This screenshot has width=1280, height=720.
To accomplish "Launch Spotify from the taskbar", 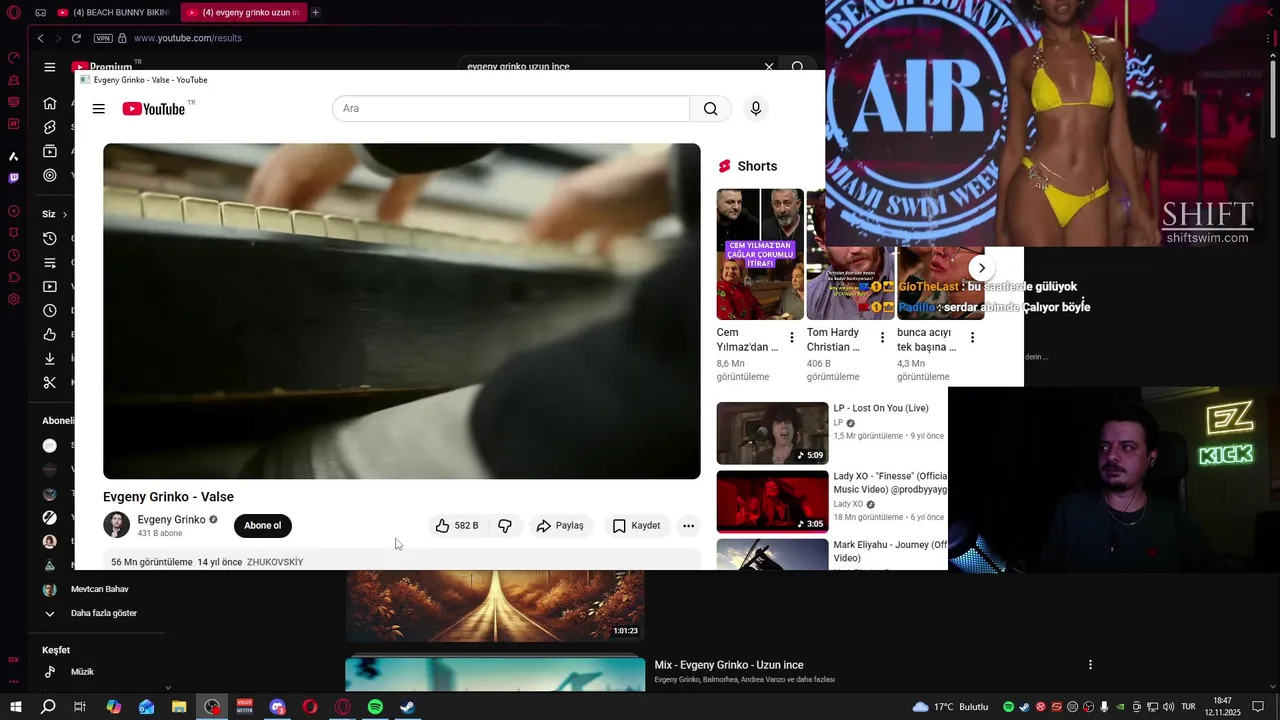I will 375,707.
